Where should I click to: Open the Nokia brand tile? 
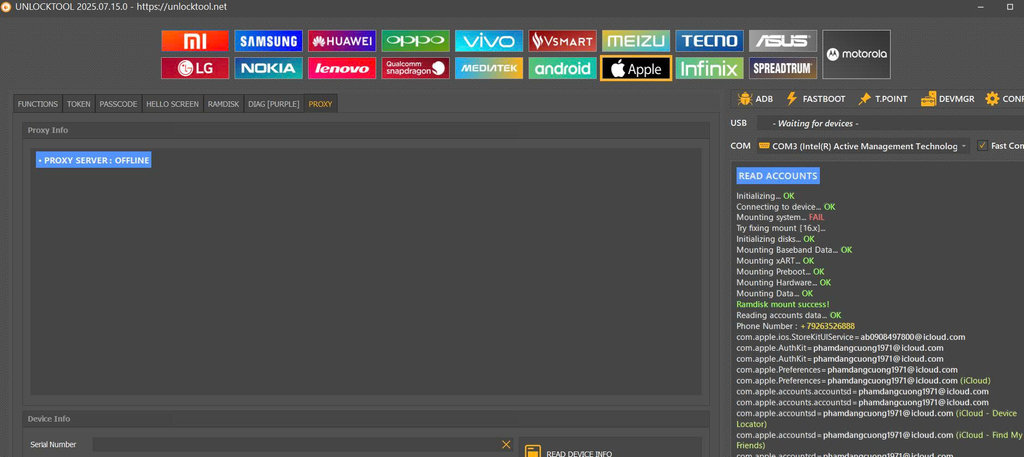[x=268, y=68]
